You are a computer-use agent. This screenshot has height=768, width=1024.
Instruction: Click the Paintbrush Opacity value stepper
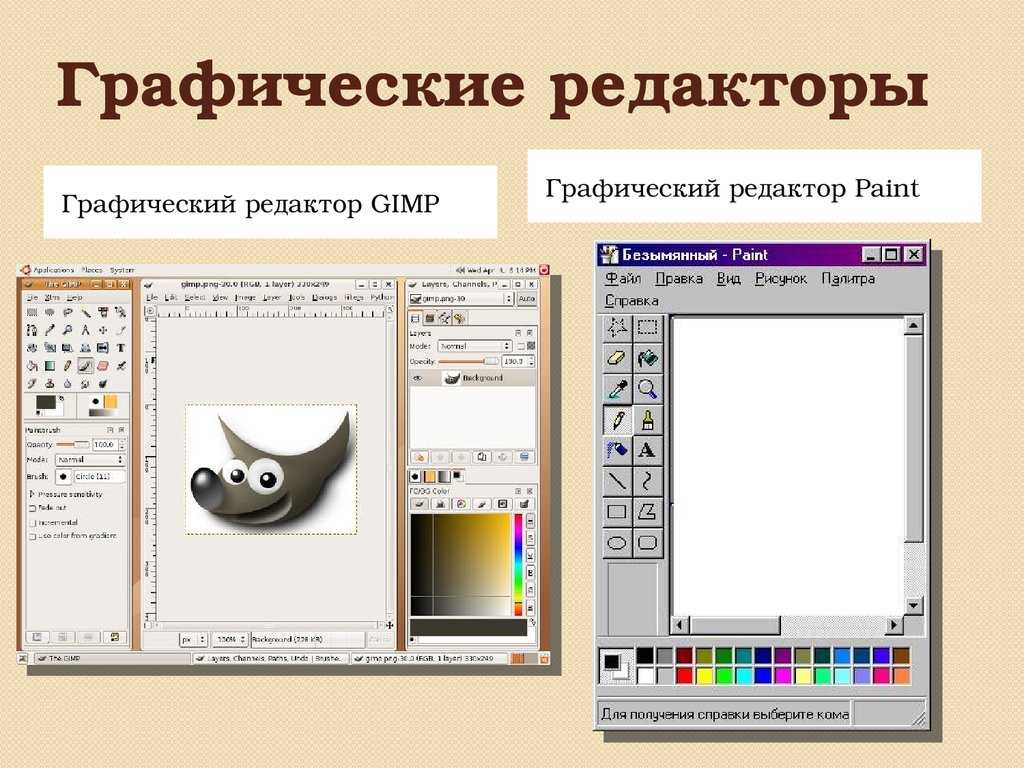pyautogui.click(x=121, y=445)
